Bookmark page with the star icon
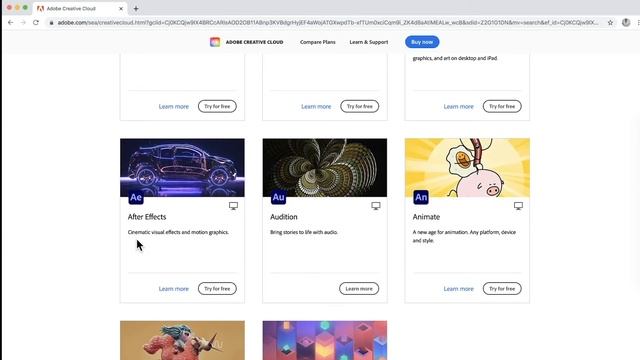The image size is (640, 360). pyautogui.click(x=610, y=23)
